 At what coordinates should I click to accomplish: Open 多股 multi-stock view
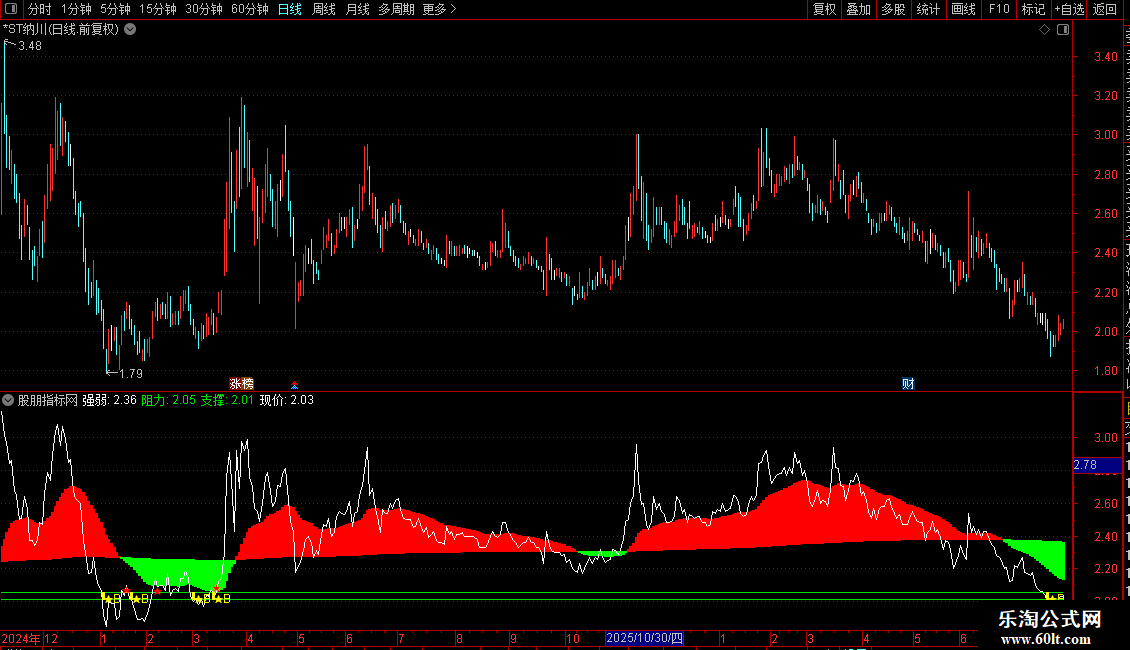pyautogui.click(x=893, y=9)
